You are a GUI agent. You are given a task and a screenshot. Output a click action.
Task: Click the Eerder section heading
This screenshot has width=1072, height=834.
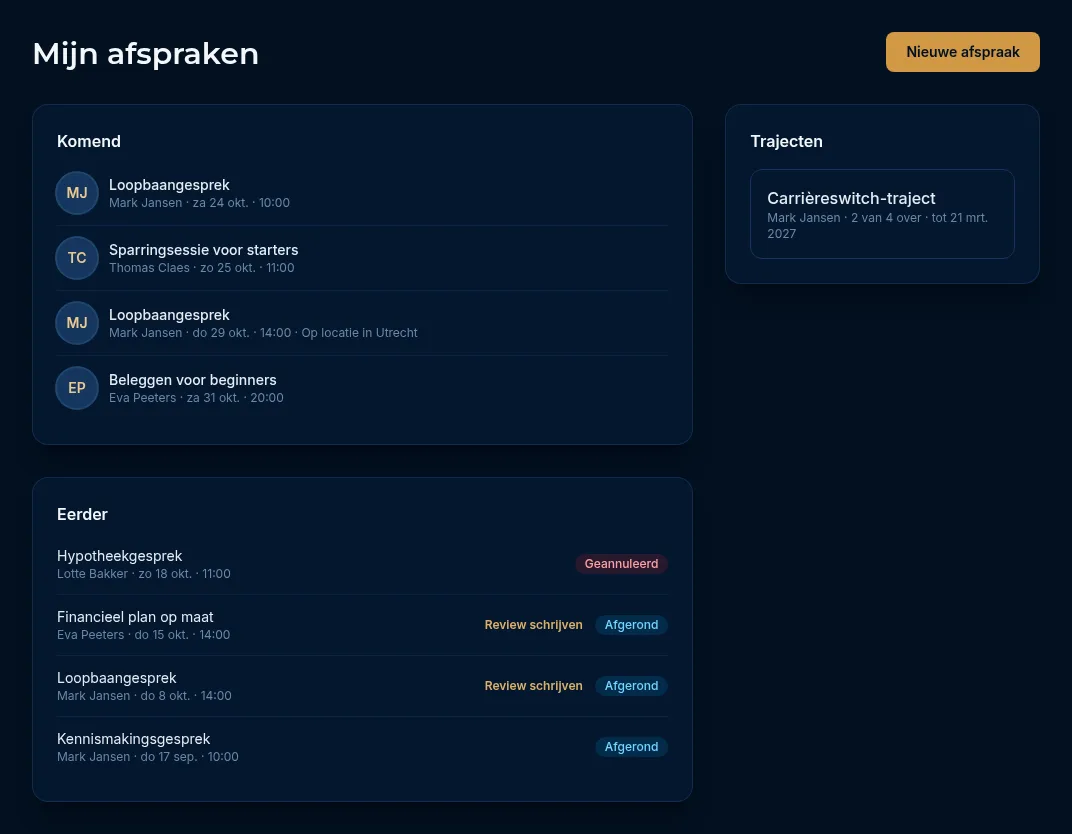click(82, 514)
